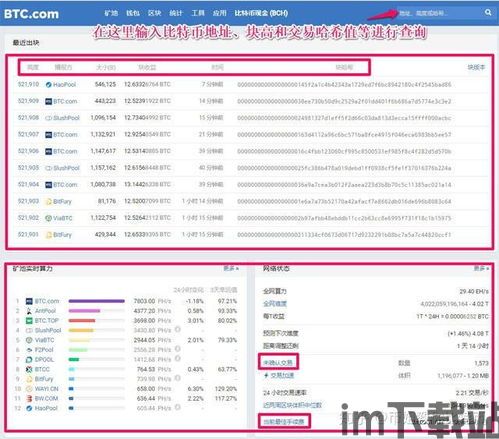Click AntPool name in hashrate ranking

pos(45,311)
